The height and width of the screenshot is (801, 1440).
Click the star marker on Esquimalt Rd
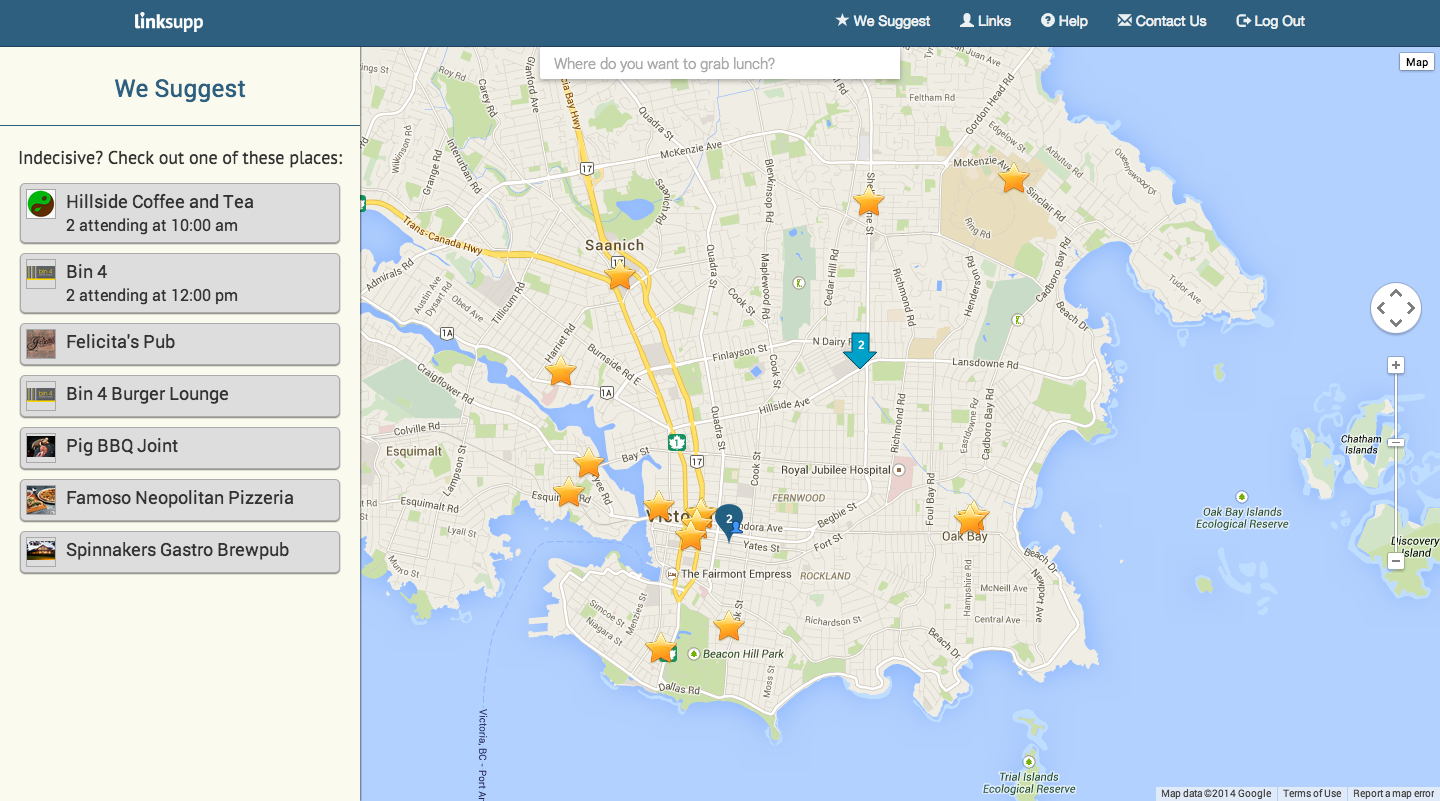[x=568, y=491]
